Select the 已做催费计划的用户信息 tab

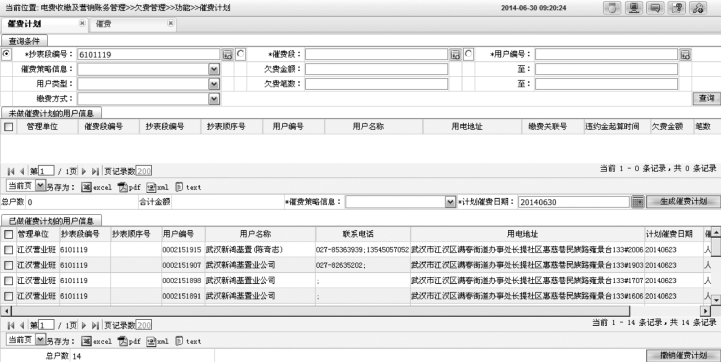52,221
